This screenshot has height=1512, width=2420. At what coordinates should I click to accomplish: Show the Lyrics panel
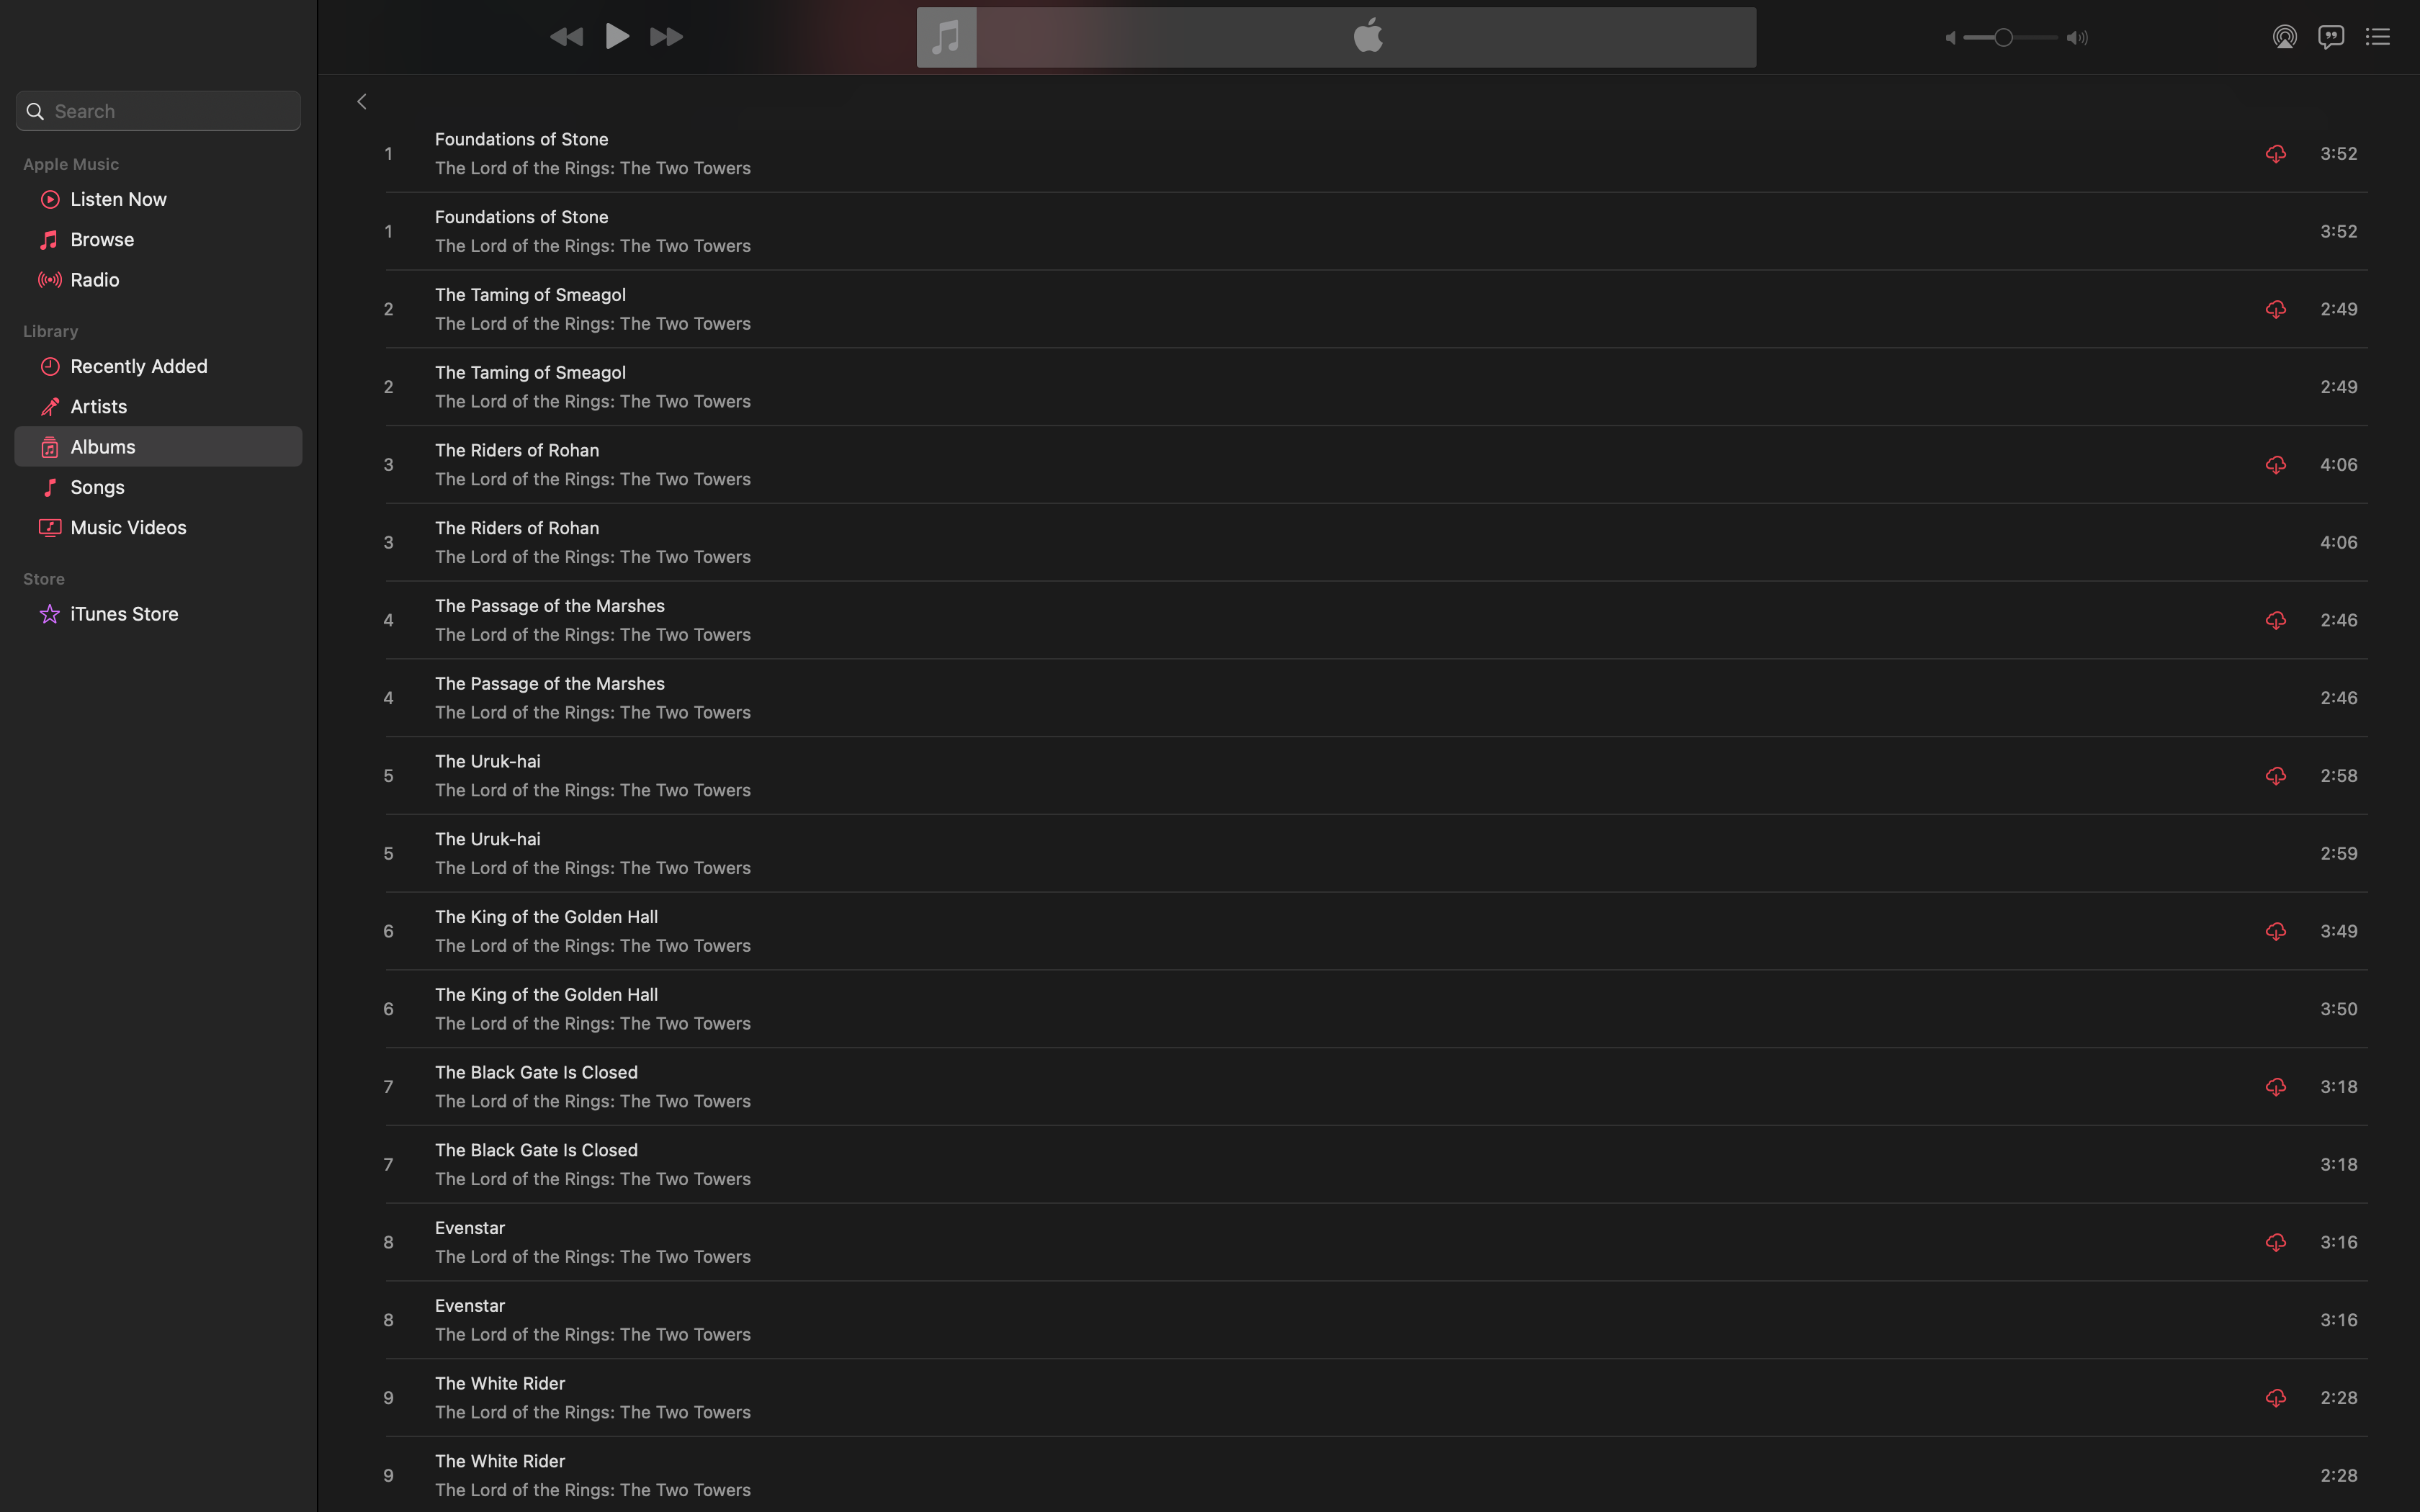tap(2331, 37)
